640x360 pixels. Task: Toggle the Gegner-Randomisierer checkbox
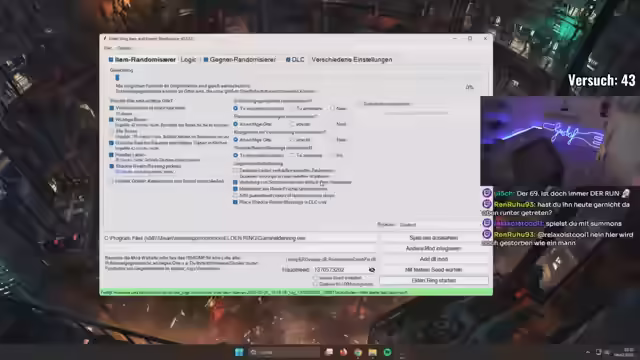tap(206, 60)
